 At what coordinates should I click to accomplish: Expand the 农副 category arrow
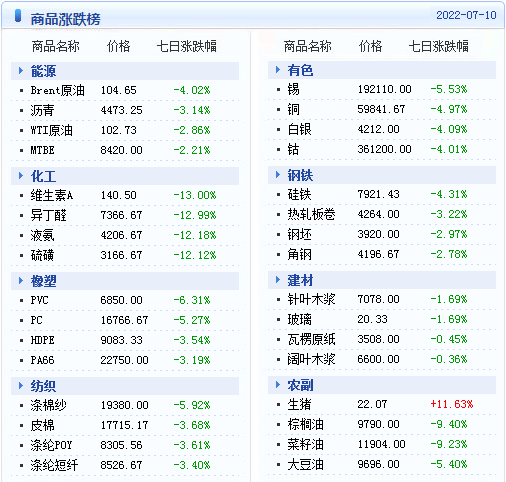pos(278,385)
